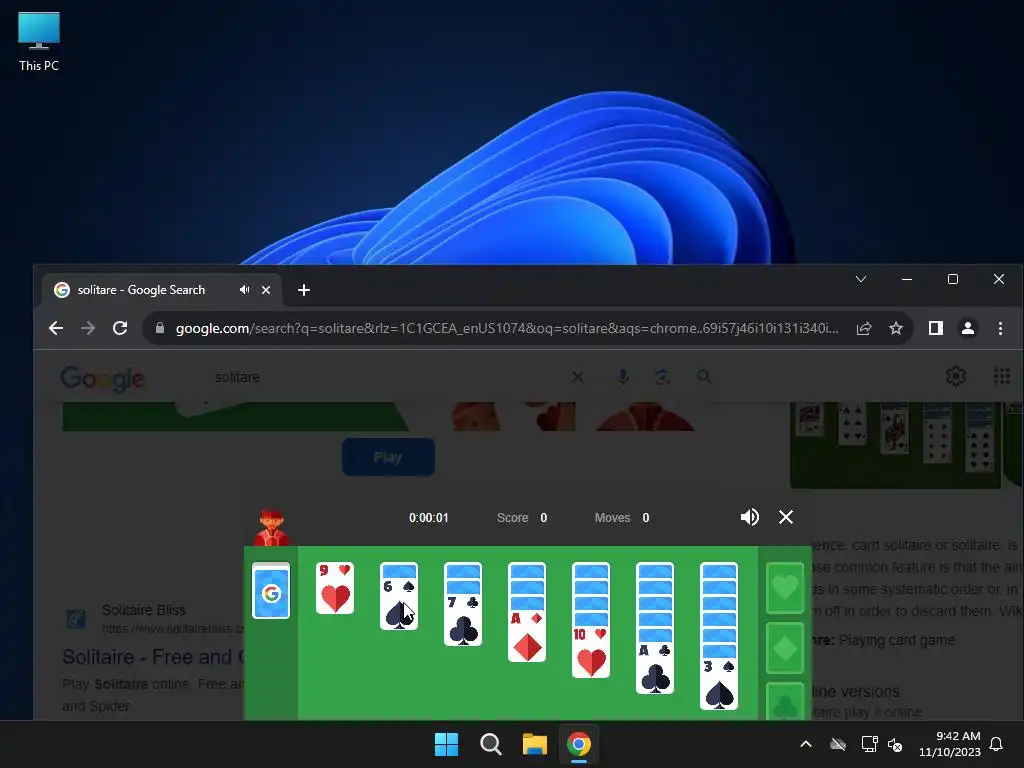Draw from the Google stock deck

(x=271, y=591)
